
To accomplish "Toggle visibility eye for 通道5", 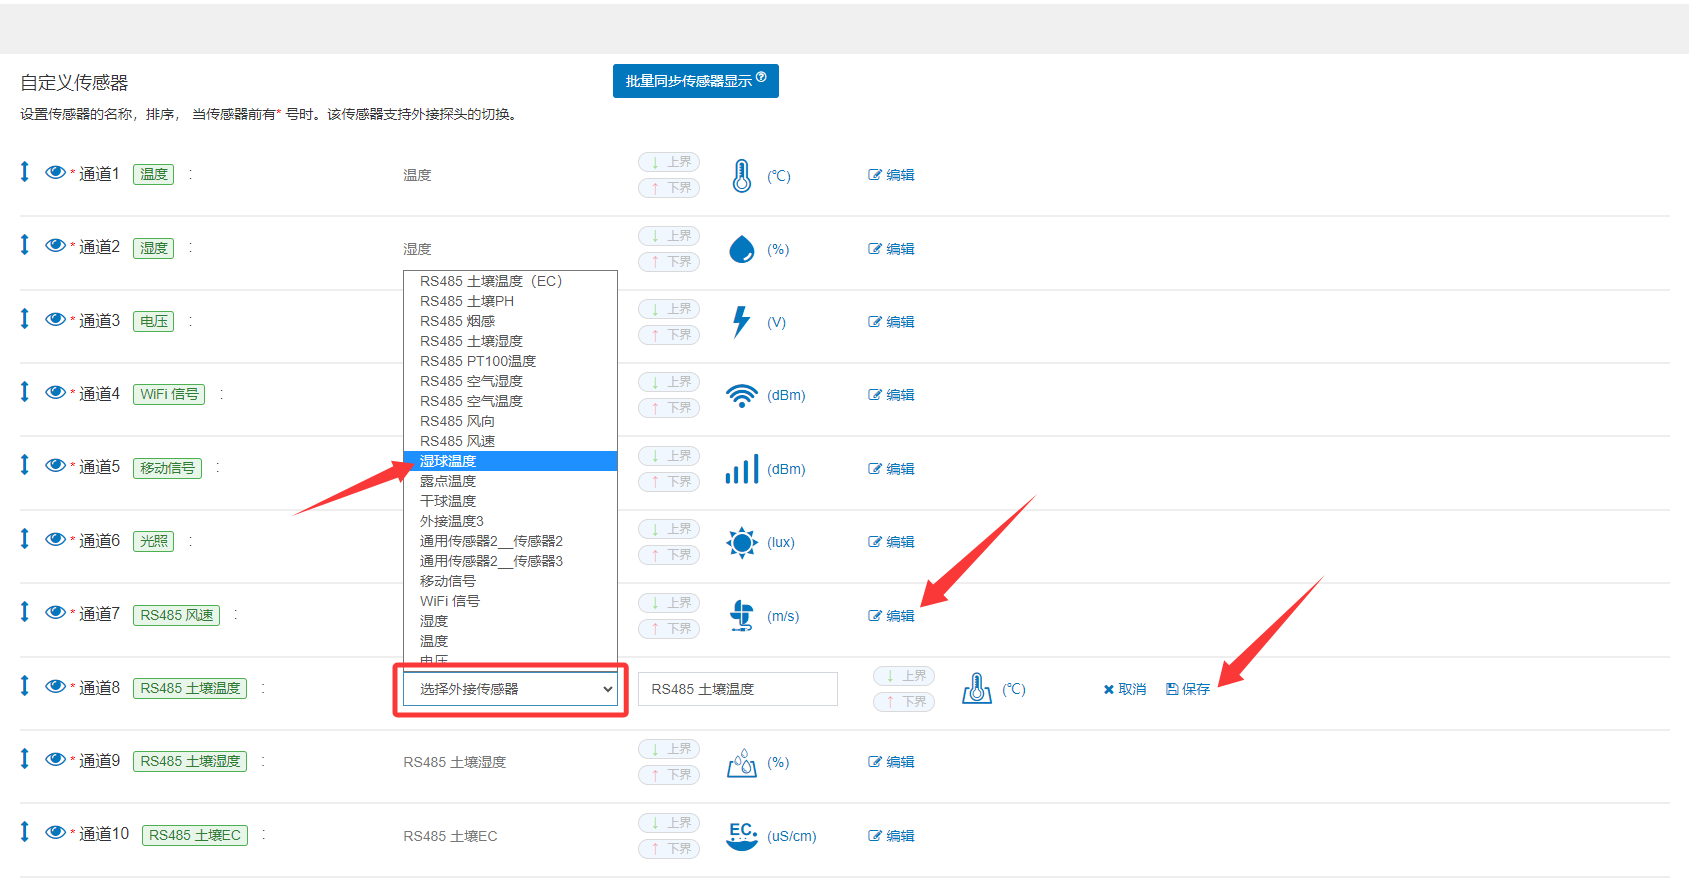I will [x=55, y=465].
